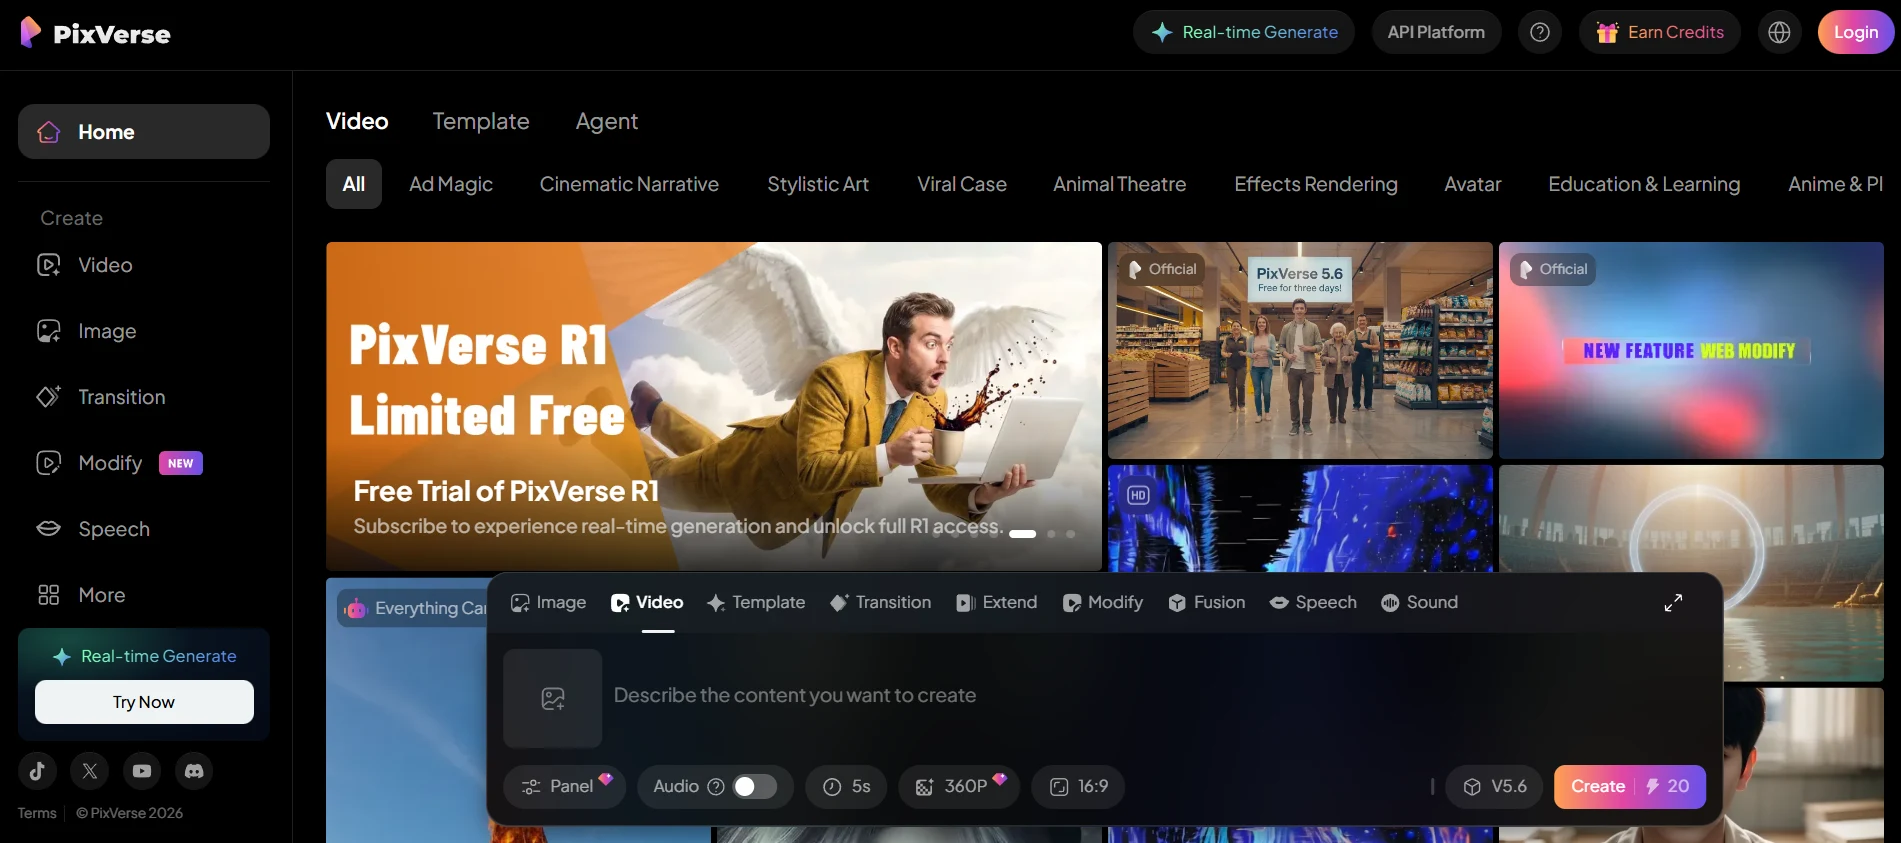The image size is (1901, 843).
Task: Select Transition mode in creation panel
Action: point(880,602)
